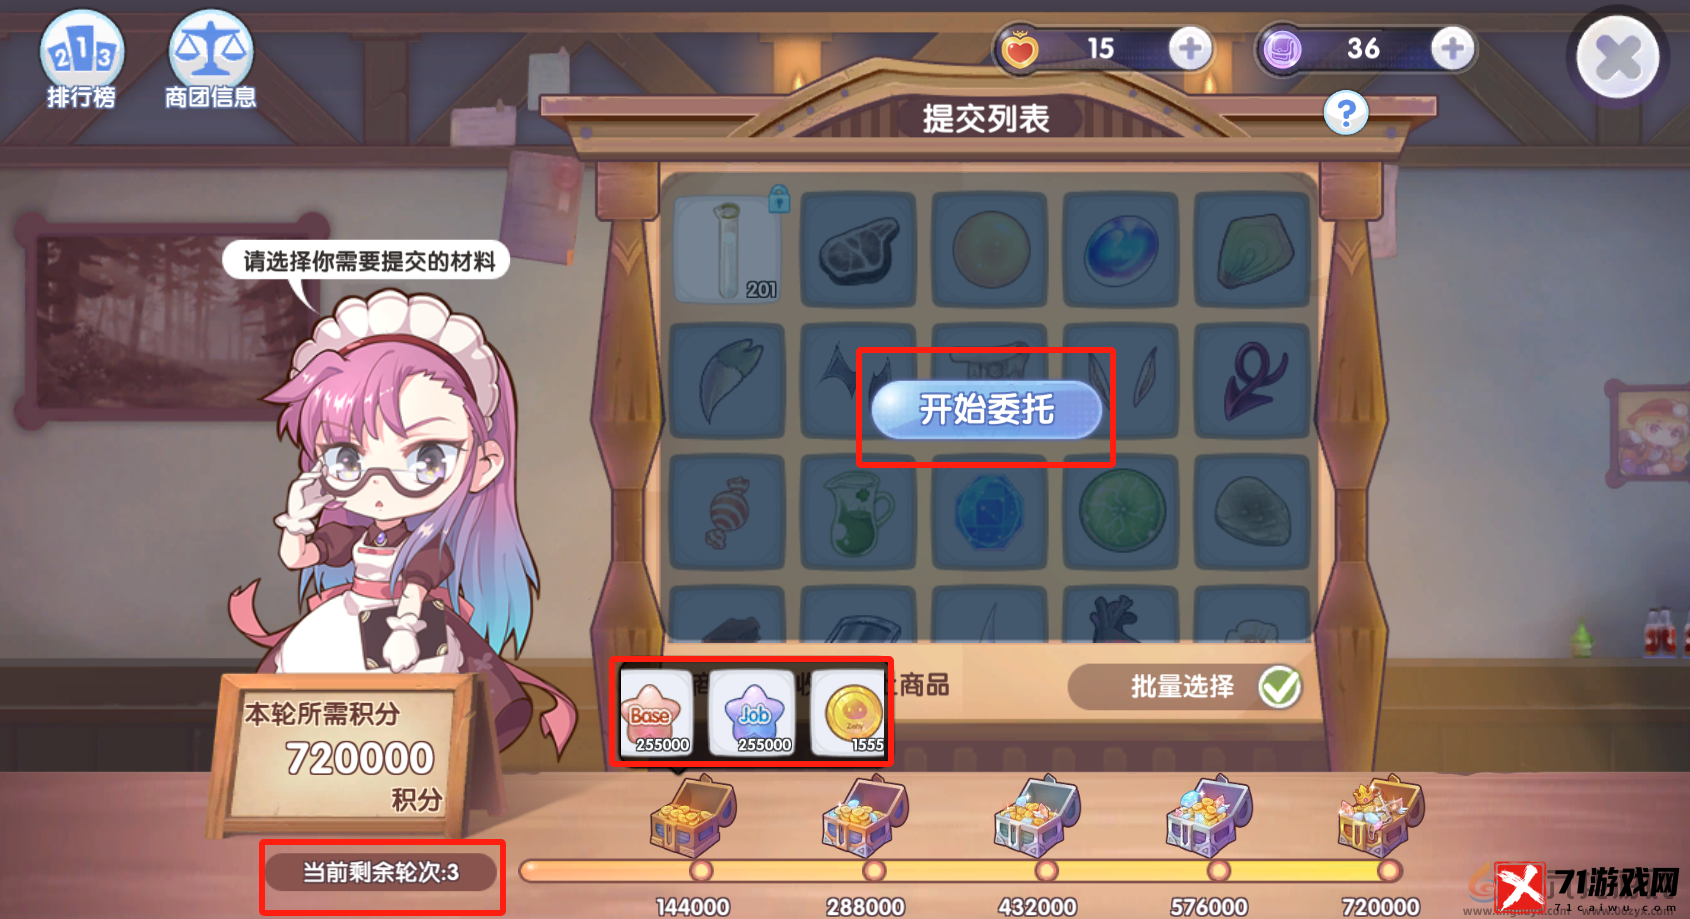
Task: Select the blue orb material slot
Action: (1120, 248)
